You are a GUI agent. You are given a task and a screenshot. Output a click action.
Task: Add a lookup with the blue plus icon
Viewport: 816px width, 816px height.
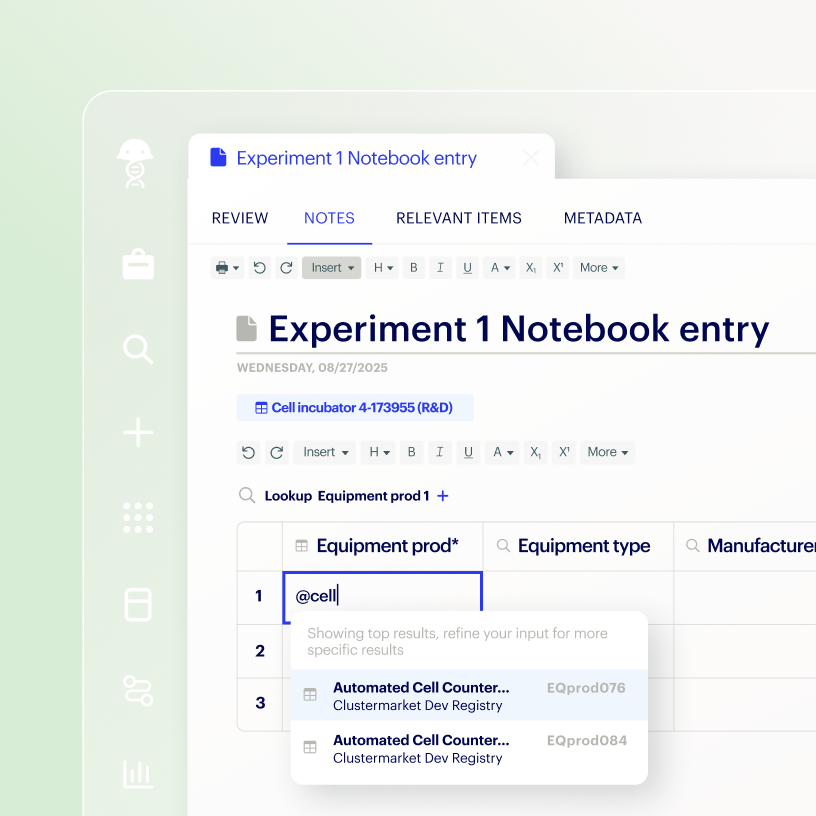coord(443,496)
